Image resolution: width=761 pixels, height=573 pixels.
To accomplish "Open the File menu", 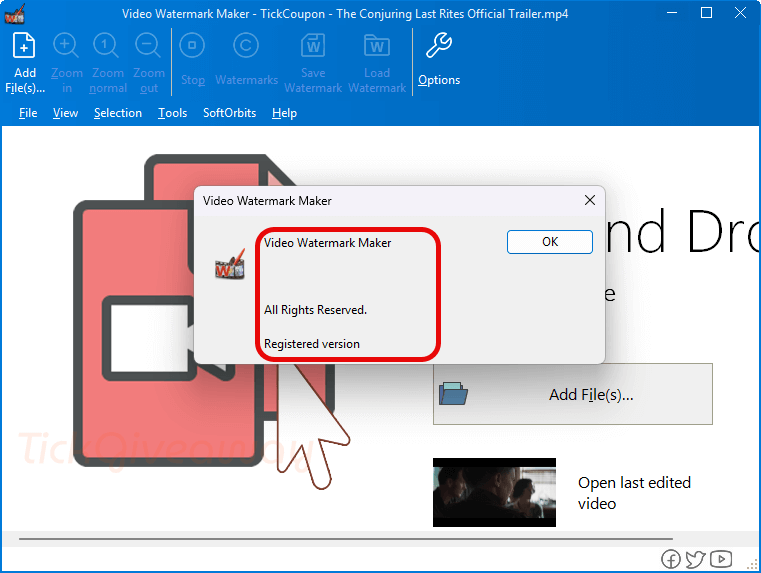I will pyautogui.click(x=28, y=113).
